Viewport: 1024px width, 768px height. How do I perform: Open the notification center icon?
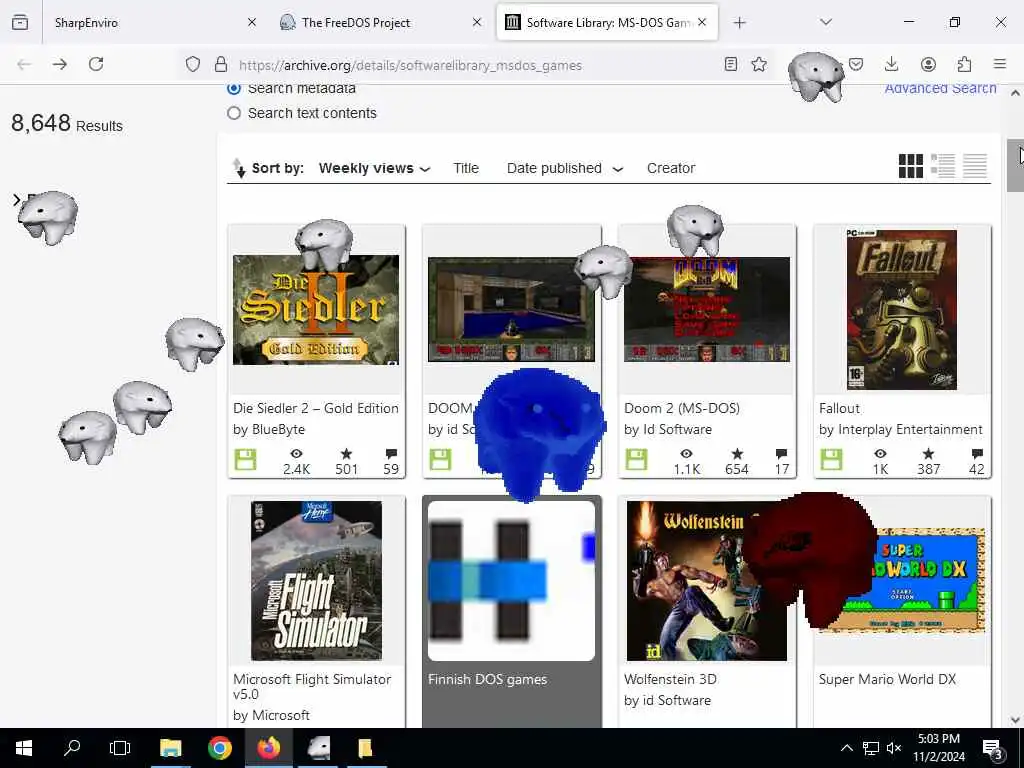coord(993,748)
